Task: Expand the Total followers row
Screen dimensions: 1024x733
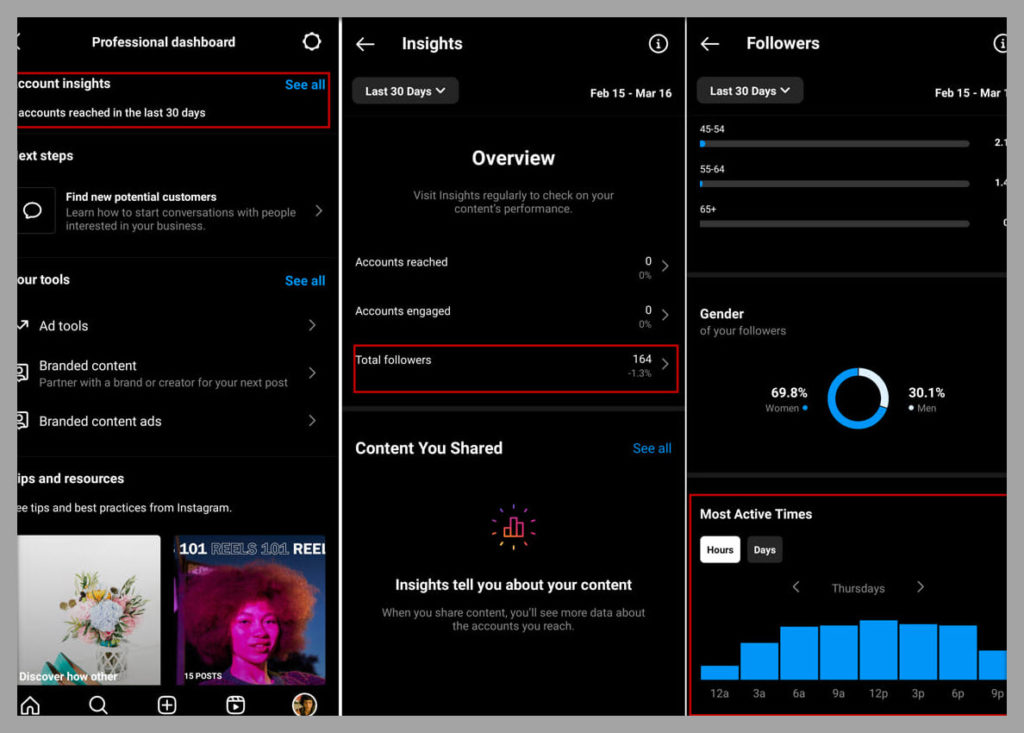Action: point(515,365)
